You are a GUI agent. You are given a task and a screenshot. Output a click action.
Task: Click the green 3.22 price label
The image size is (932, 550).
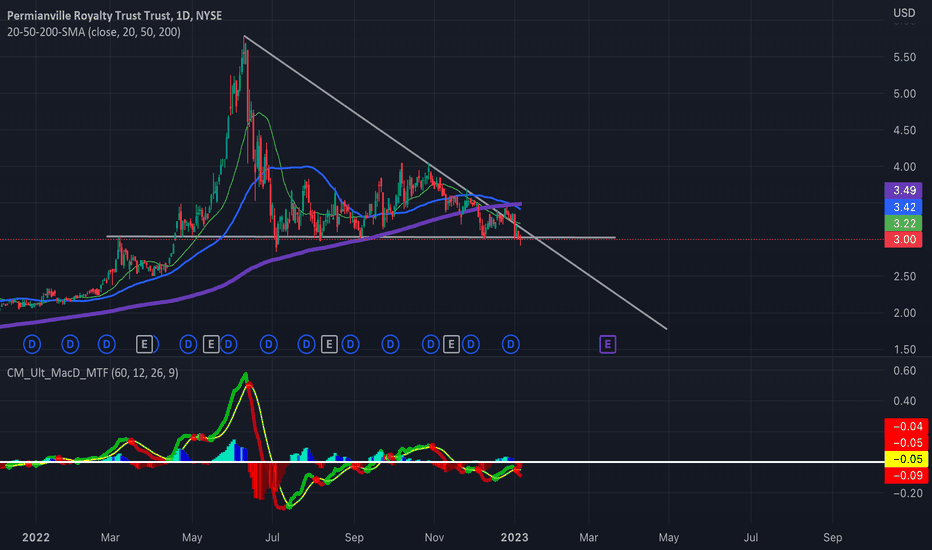pyautogui.click(x=903, y=224)
